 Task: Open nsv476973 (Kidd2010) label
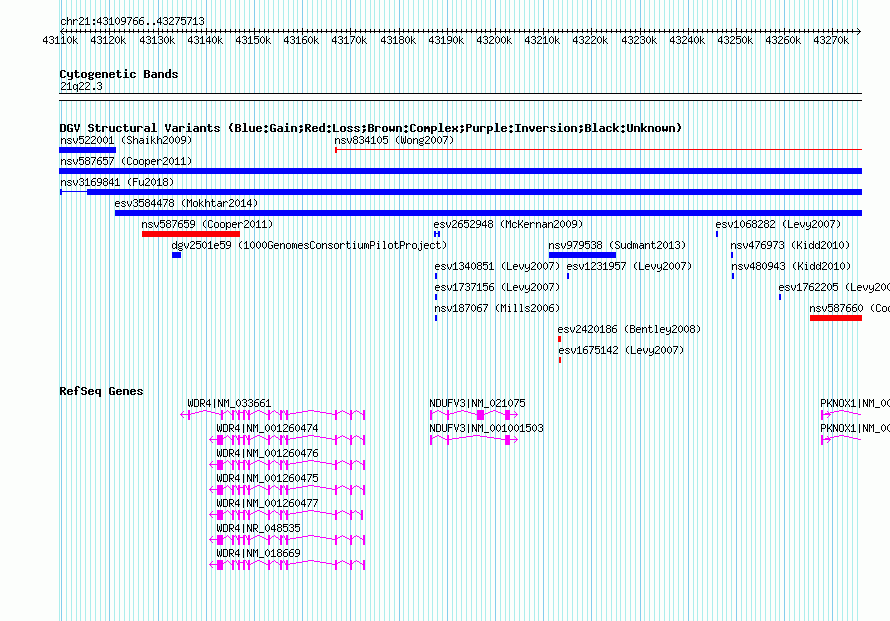tap(790, 245)
